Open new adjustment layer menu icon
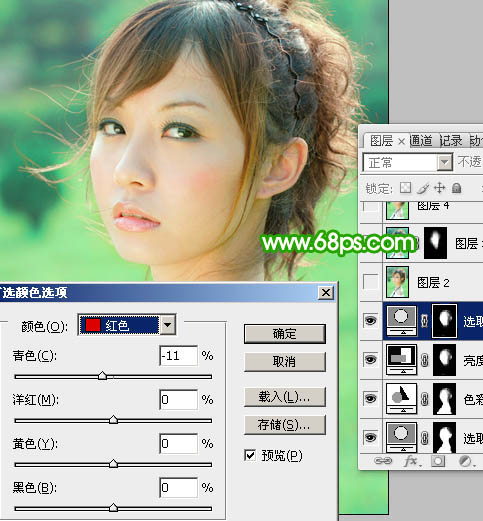Screen dimensions: 483x521 point(466,461)
